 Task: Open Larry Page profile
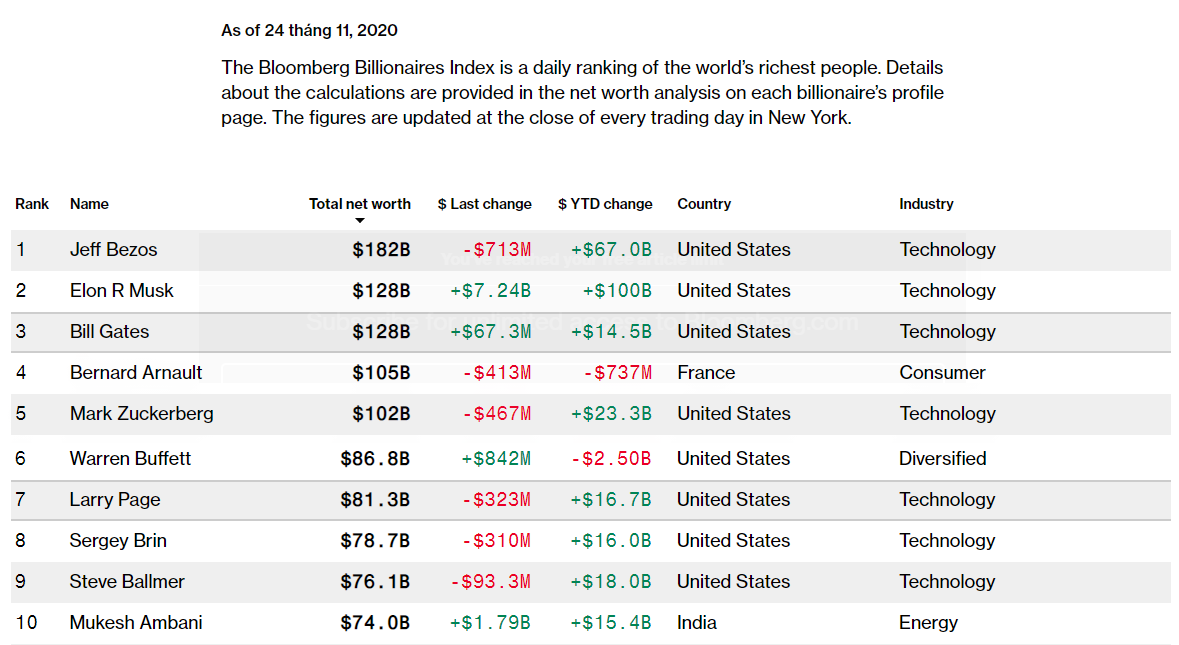coord(115,500)
